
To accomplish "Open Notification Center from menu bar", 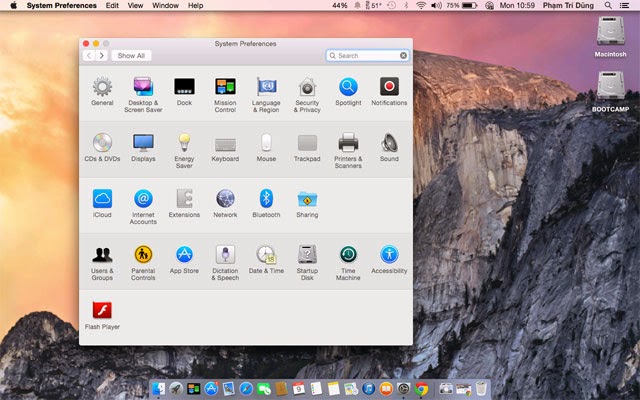I will (624, 5).
